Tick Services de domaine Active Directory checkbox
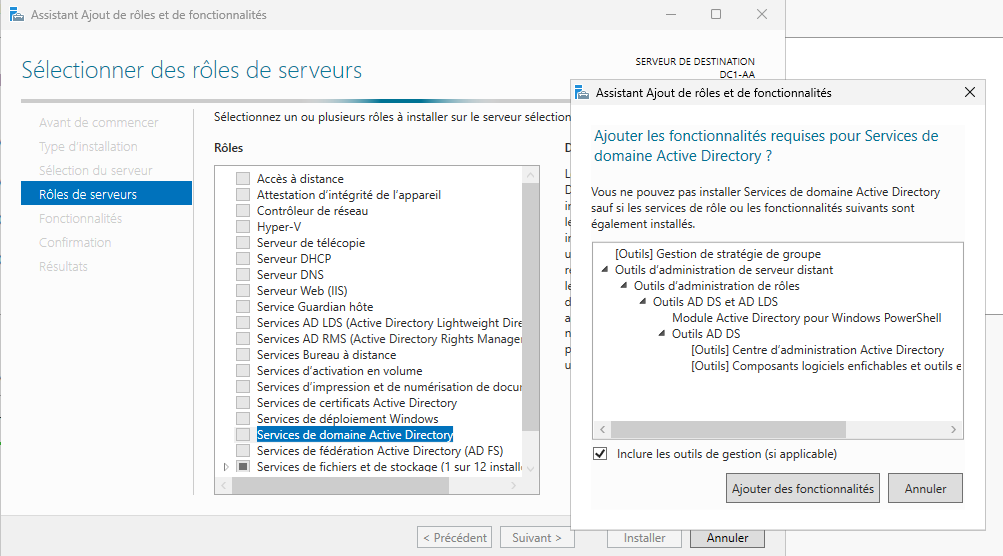Viewport: 1003px width, 556px height. click(243, 434)
